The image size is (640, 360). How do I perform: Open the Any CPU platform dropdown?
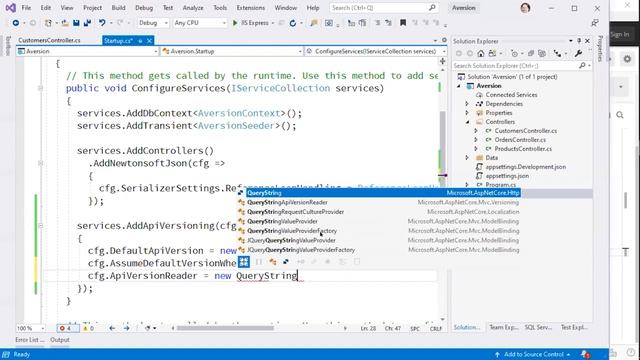click(x=200, y=23)
